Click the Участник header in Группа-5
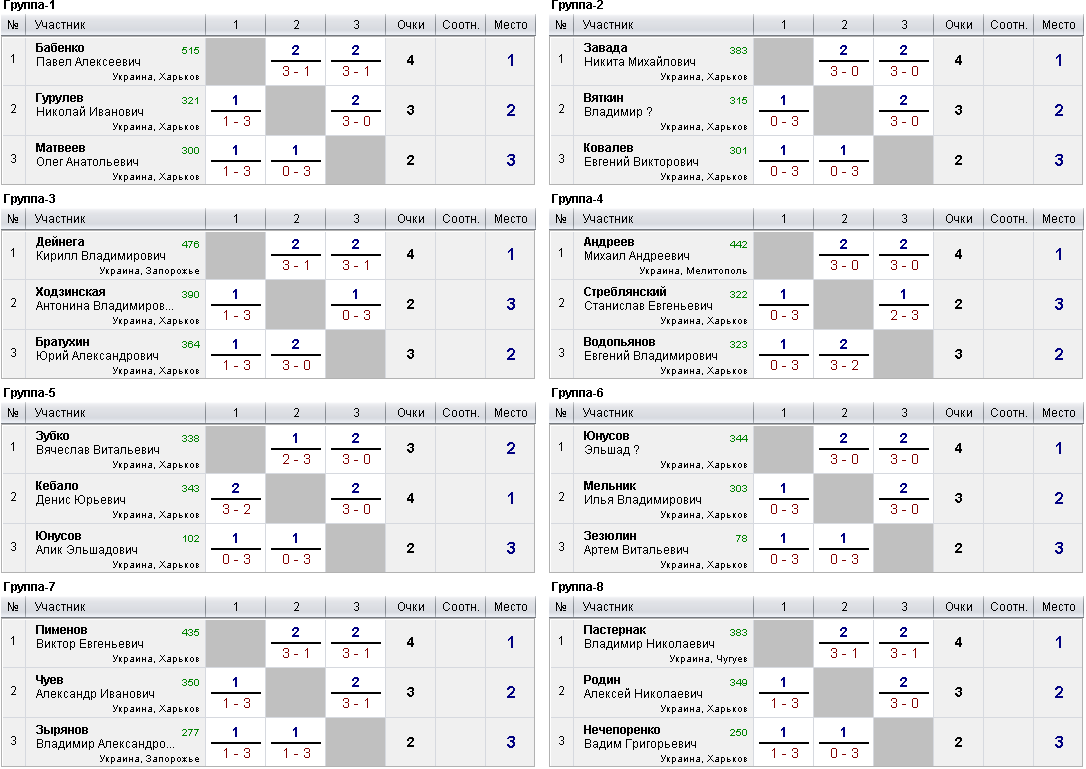 (60, 413)
